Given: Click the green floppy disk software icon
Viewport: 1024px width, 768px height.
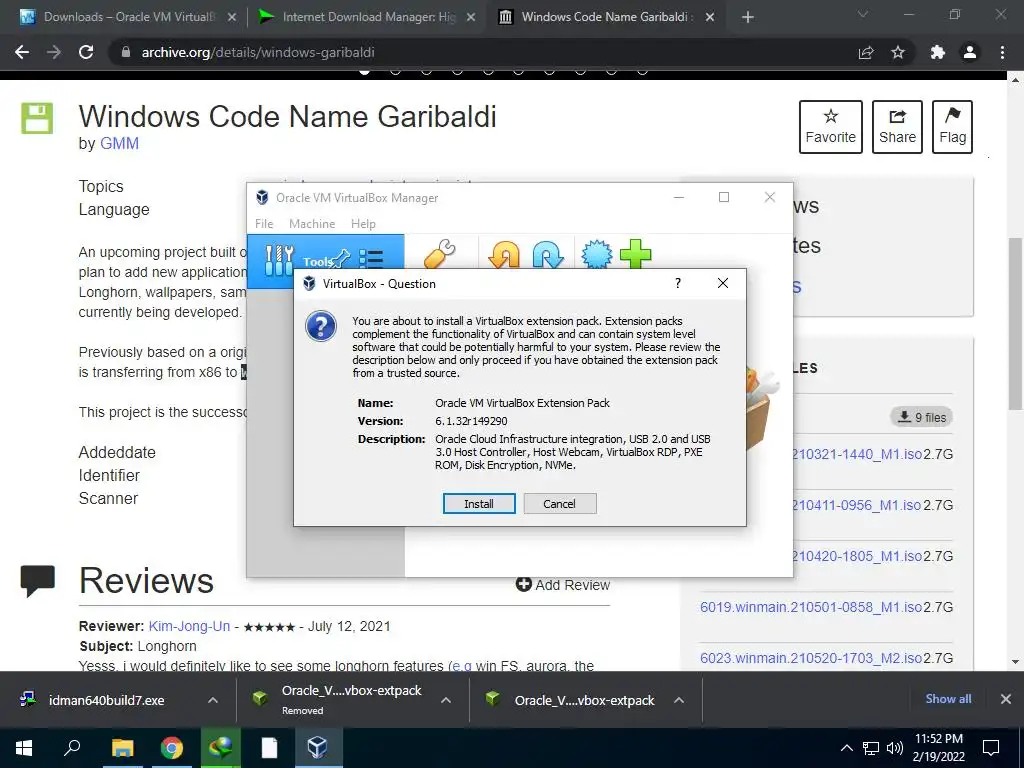Looking at the screenshot, I should (37, 118).
